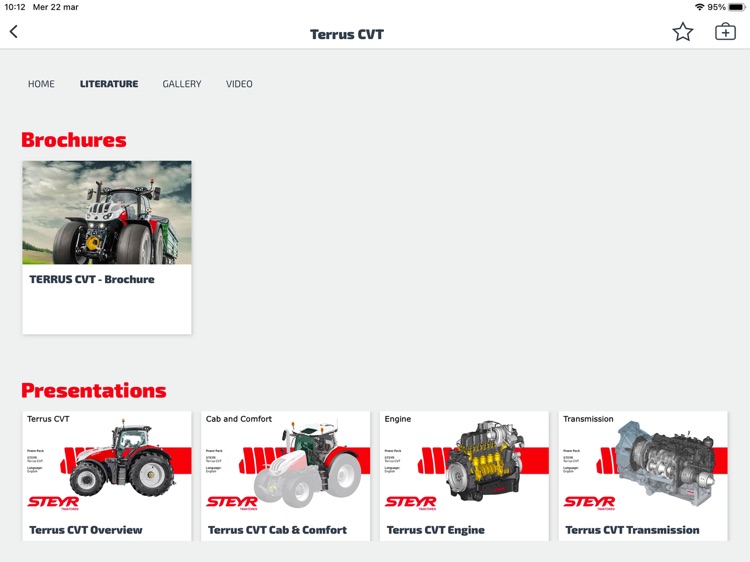Open the Terrus CVT Overview presentation thumbnail
The width and height of the screenshot is (750, 562).
(x=107, y=465)
